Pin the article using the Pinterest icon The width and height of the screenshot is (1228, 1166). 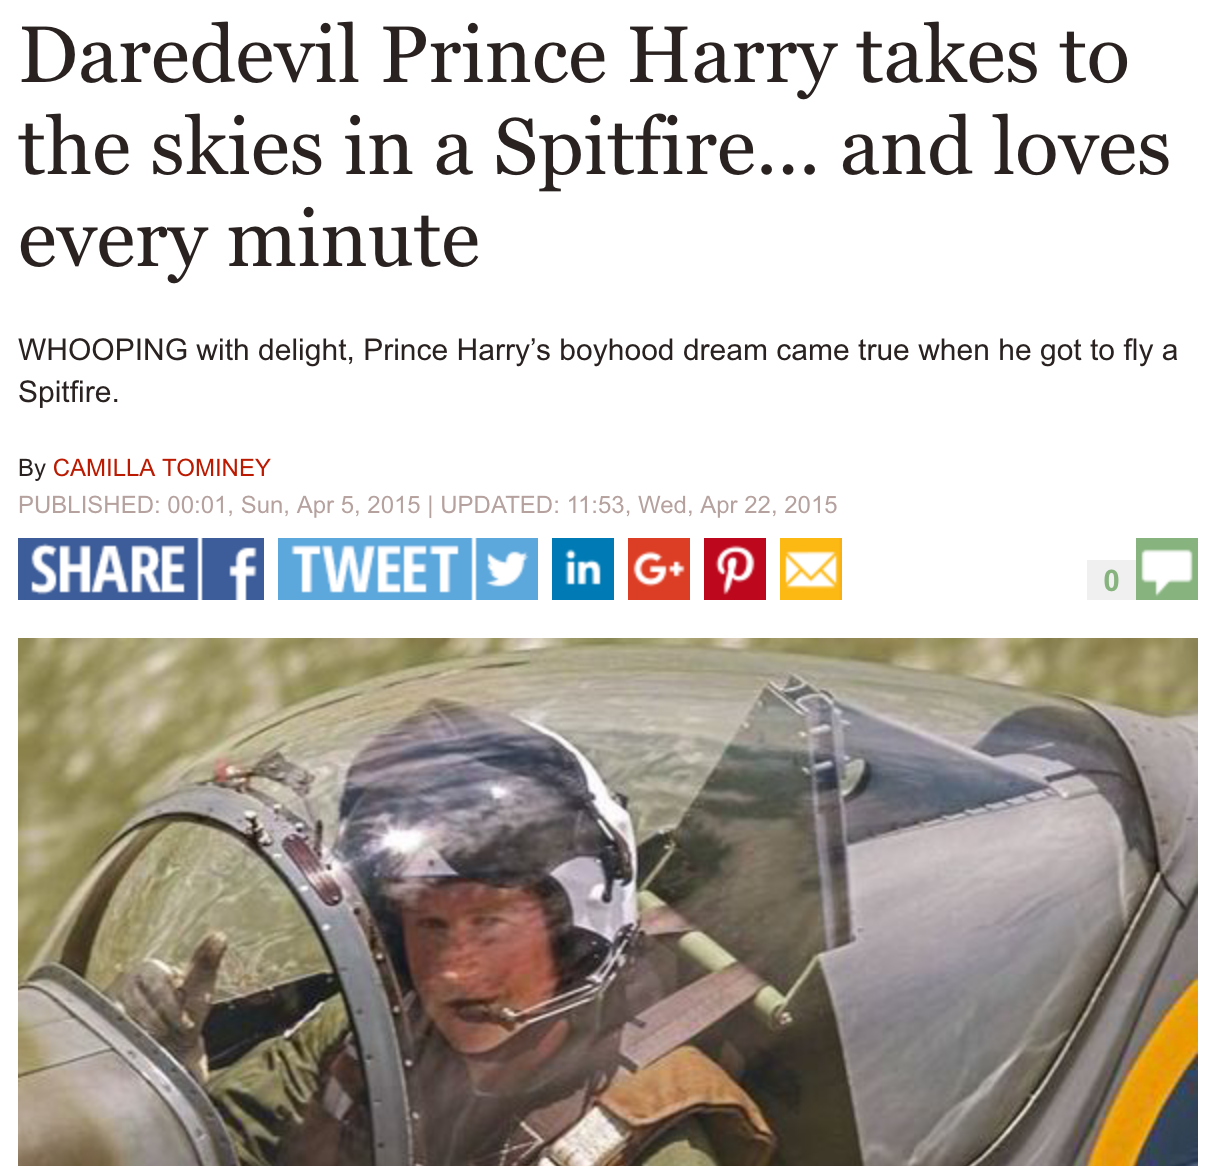click(735, 569)
